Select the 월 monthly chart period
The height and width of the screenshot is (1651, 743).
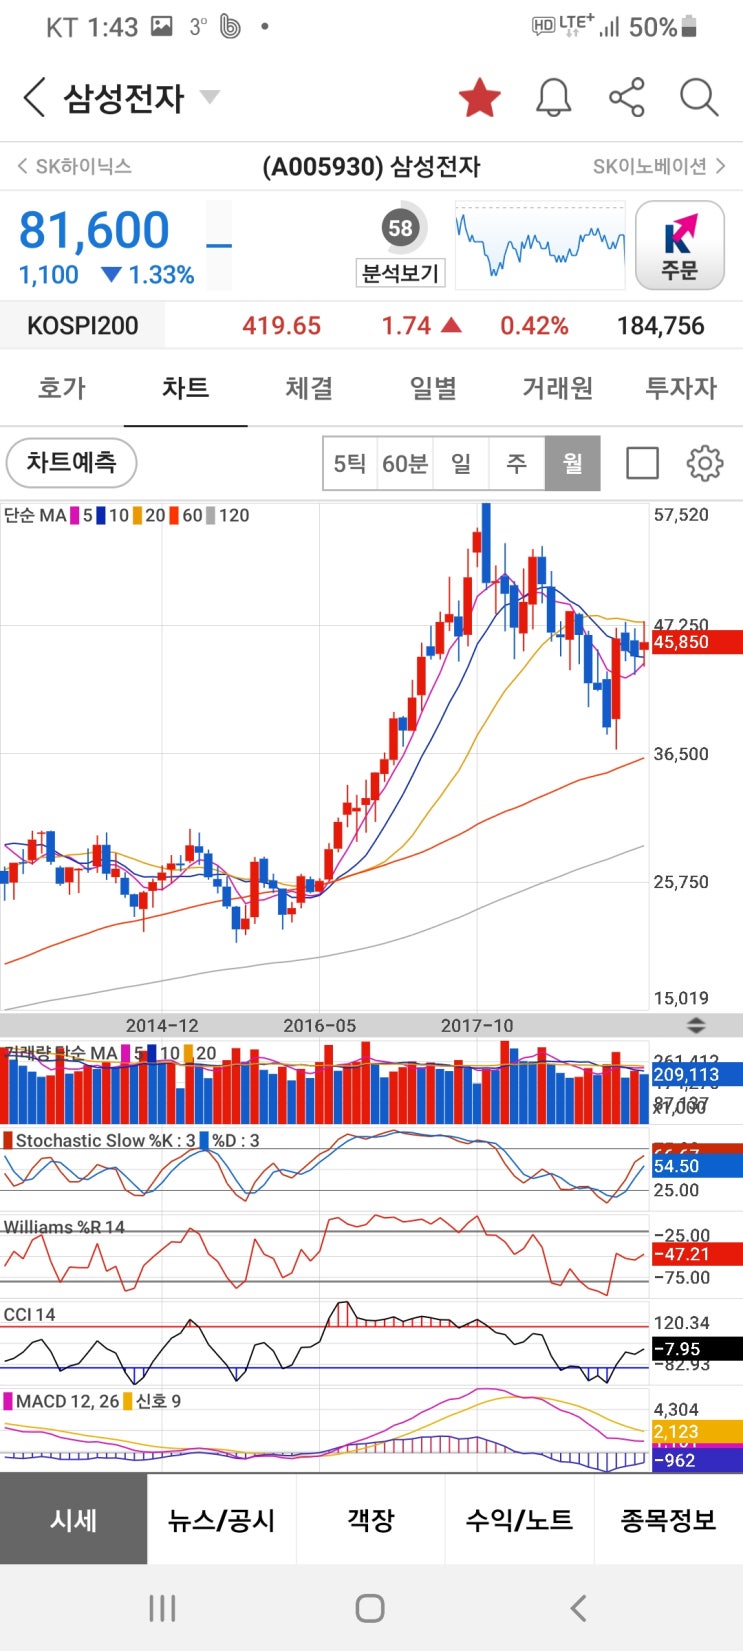[x=572, y=463]
